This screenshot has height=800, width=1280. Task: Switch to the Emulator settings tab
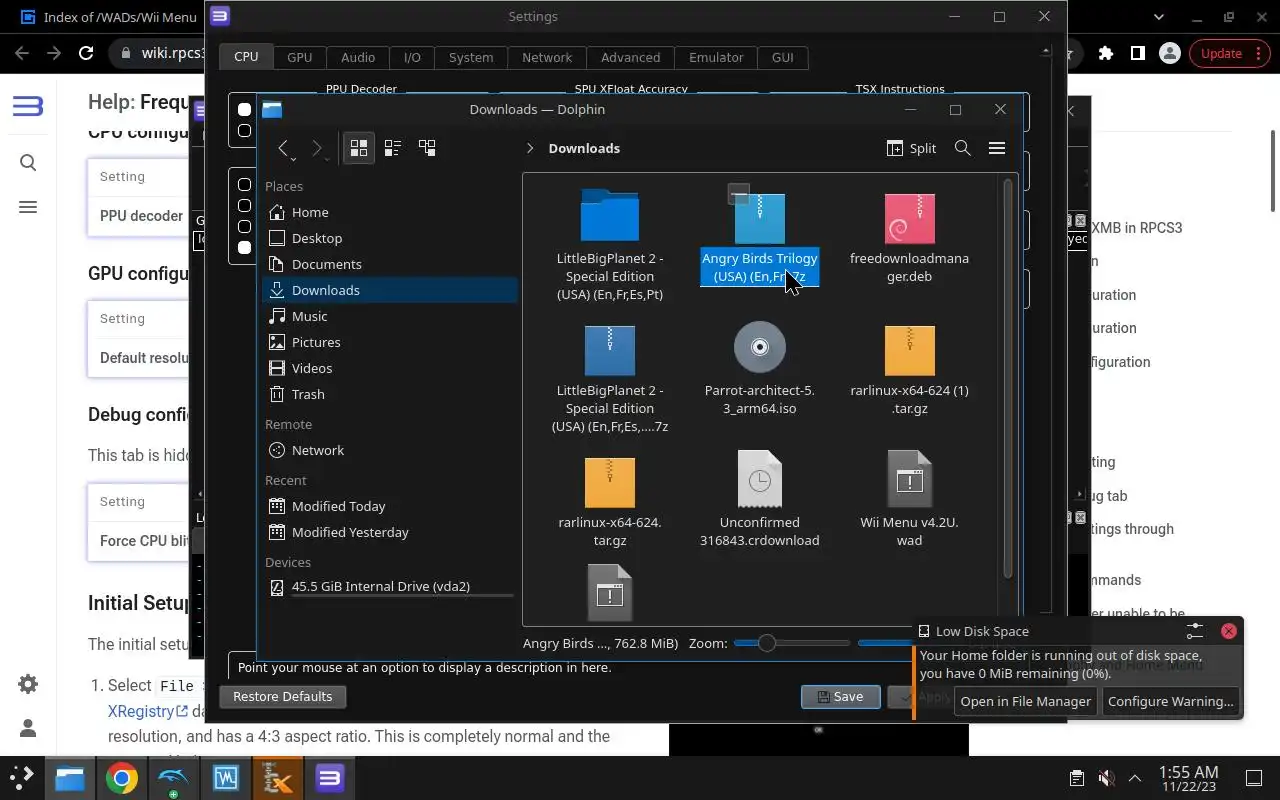pos(716,57)
